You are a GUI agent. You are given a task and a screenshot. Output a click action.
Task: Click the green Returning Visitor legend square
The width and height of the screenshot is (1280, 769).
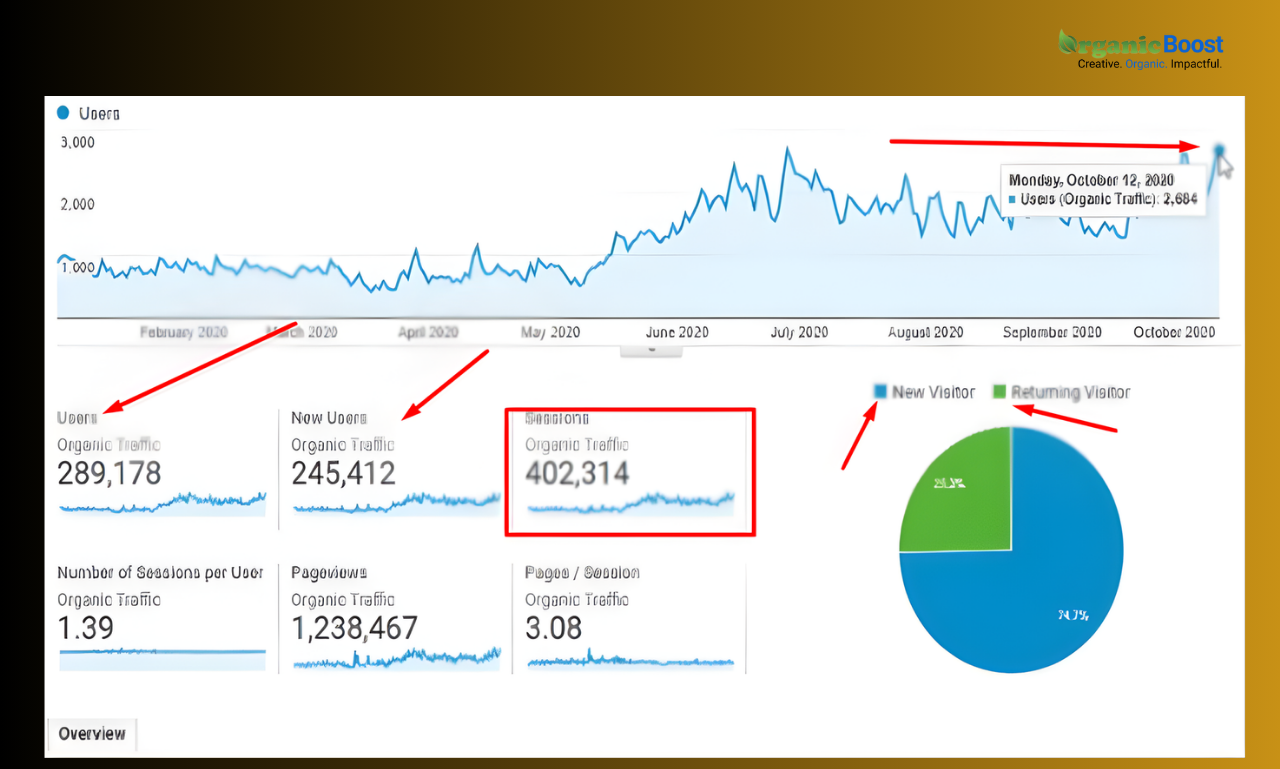point(999,392)
